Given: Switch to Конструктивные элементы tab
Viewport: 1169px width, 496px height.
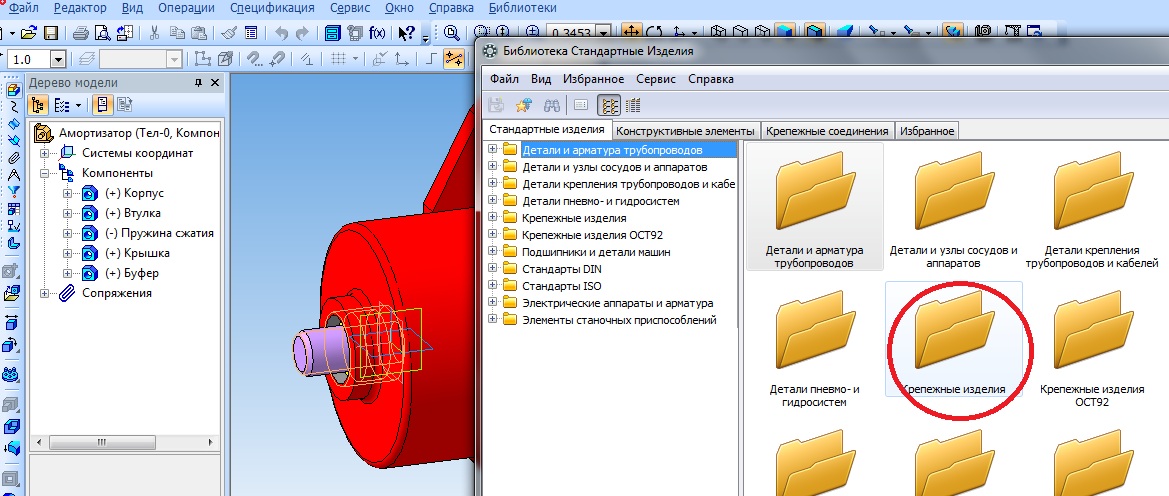Looking at the screenshot, I should point(687,131).
